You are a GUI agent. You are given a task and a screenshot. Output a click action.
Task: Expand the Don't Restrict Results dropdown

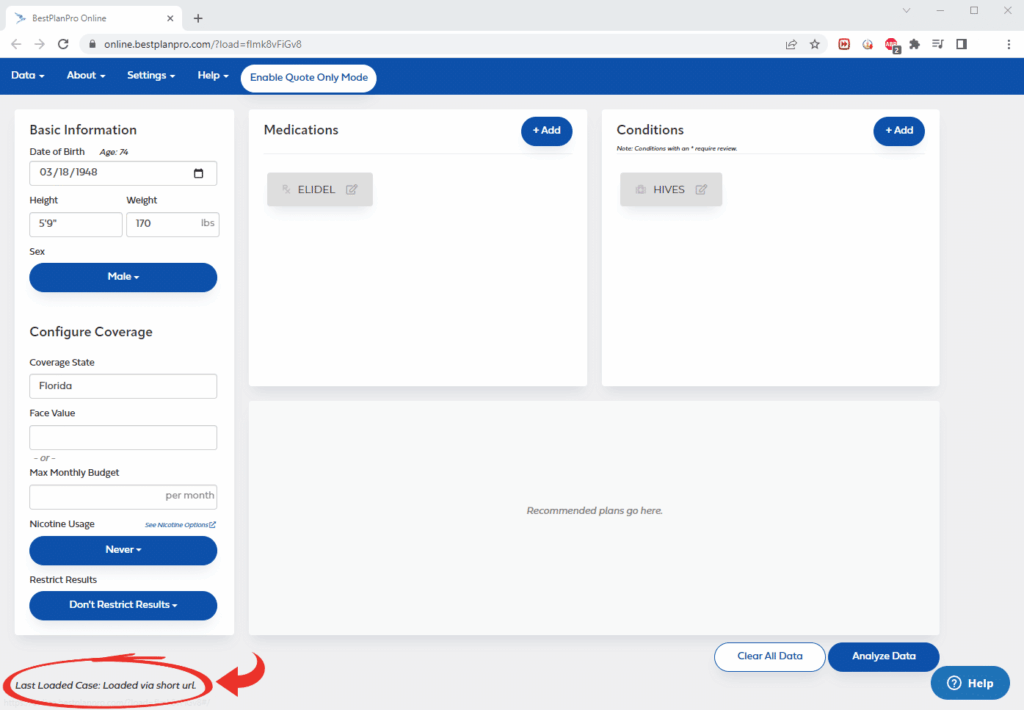[123, 605]
